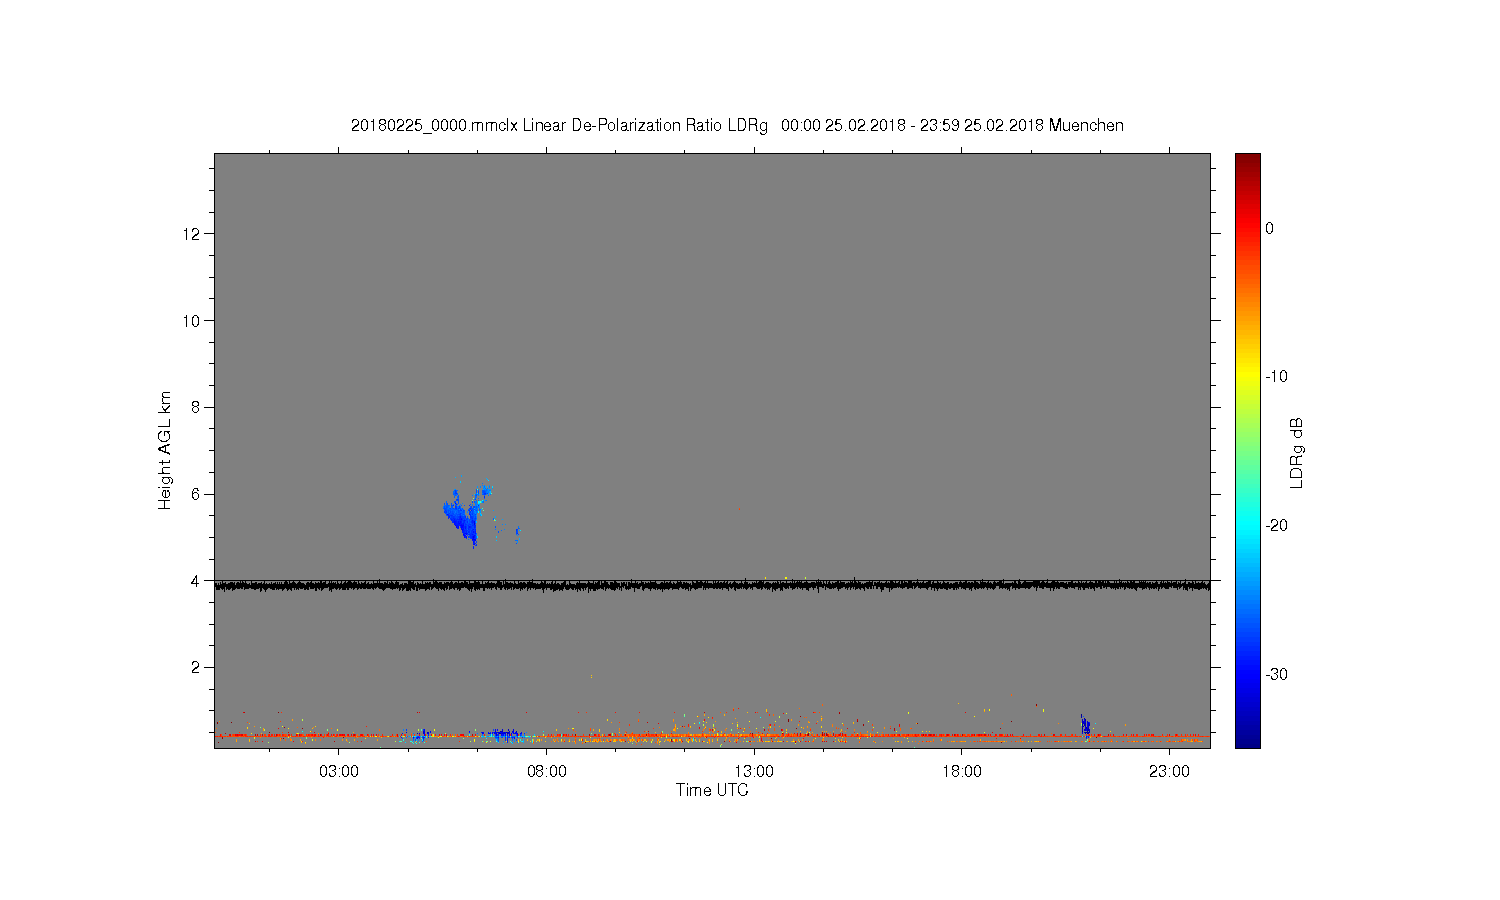Click the colorbar value -30
This screenshot has width=1500, height=900.
click(1276, 675)
